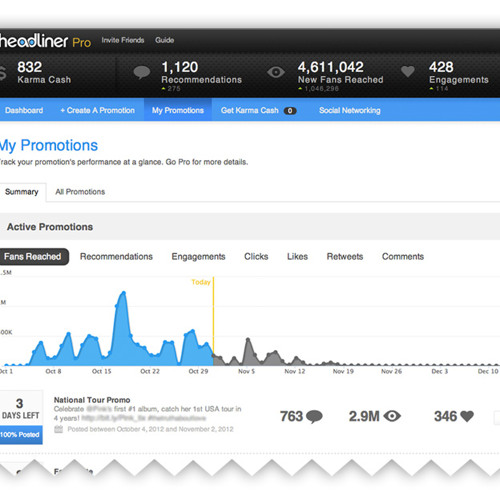Click the headliner Pro logo
Viewport: 500px width, 500px height.
[45, 41]
